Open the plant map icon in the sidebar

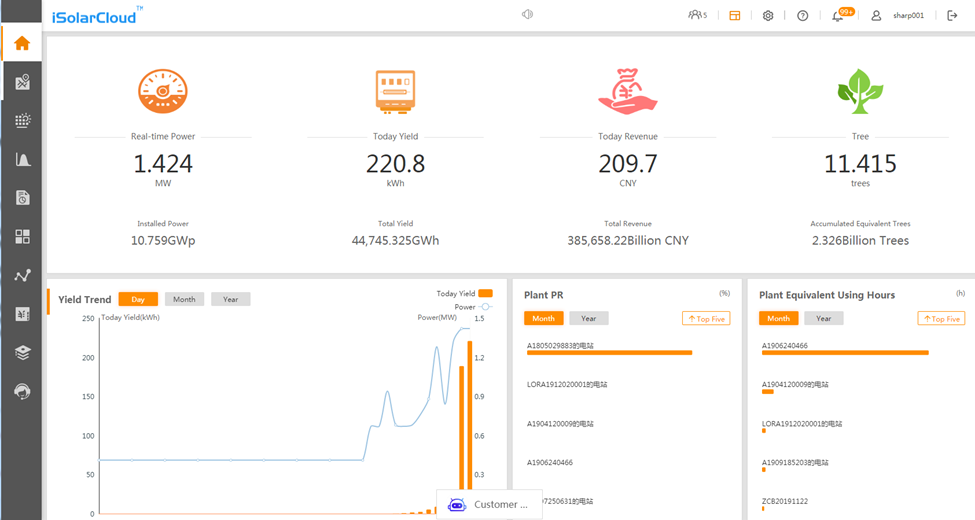point(22,82)
